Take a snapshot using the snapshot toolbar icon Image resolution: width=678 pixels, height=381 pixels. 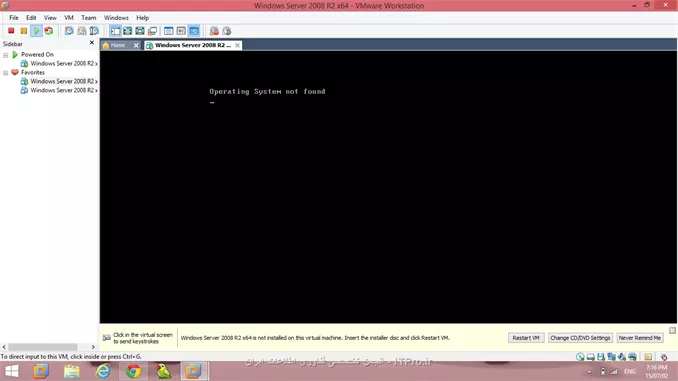[69, 31]
